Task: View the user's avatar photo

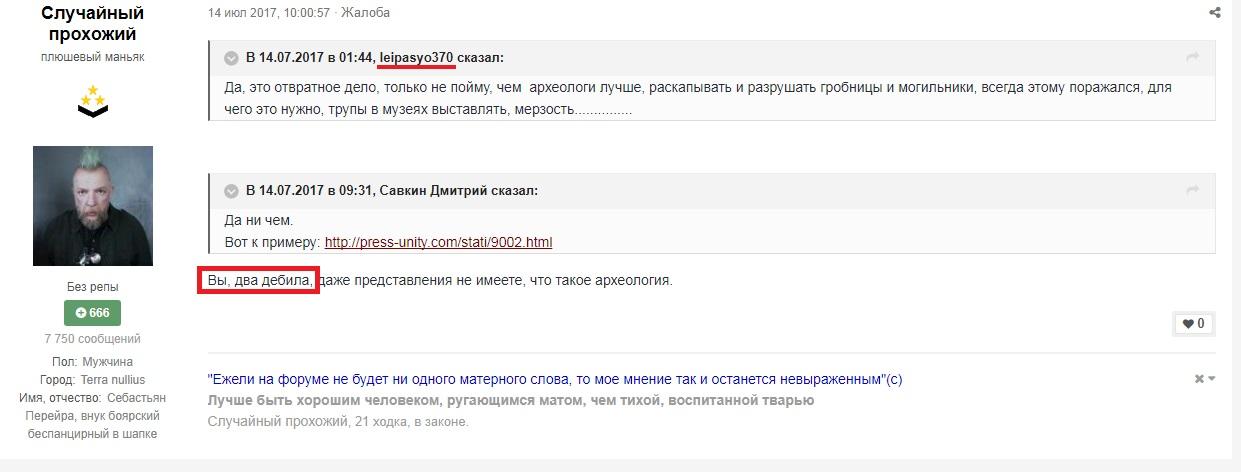Action: coord(93,205)
